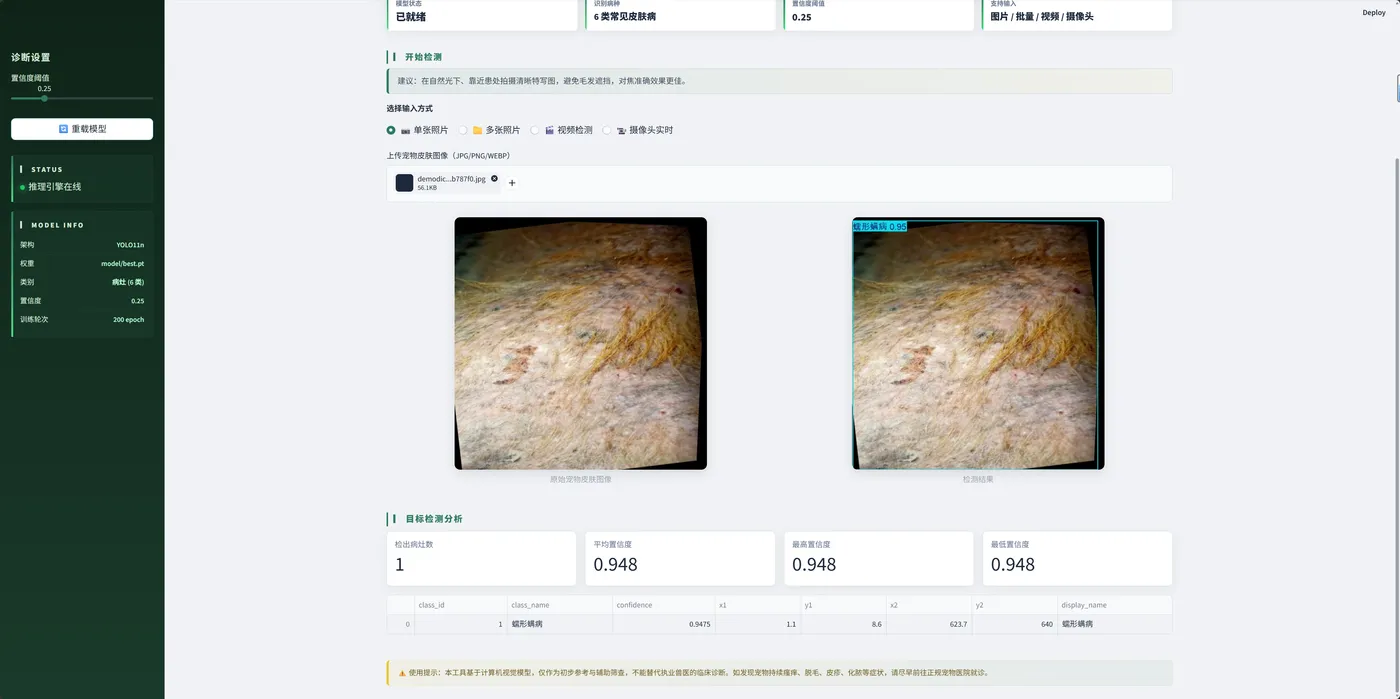Open the Deploy button
The width and height of the screenshot is (1400, 699).
(1373, 13)
